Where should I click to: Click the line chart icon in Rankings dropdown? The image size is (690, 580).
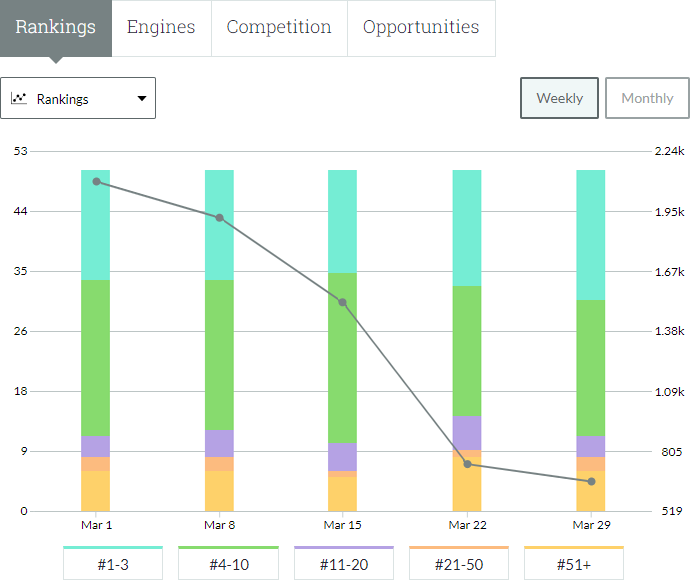coord(18,99)
